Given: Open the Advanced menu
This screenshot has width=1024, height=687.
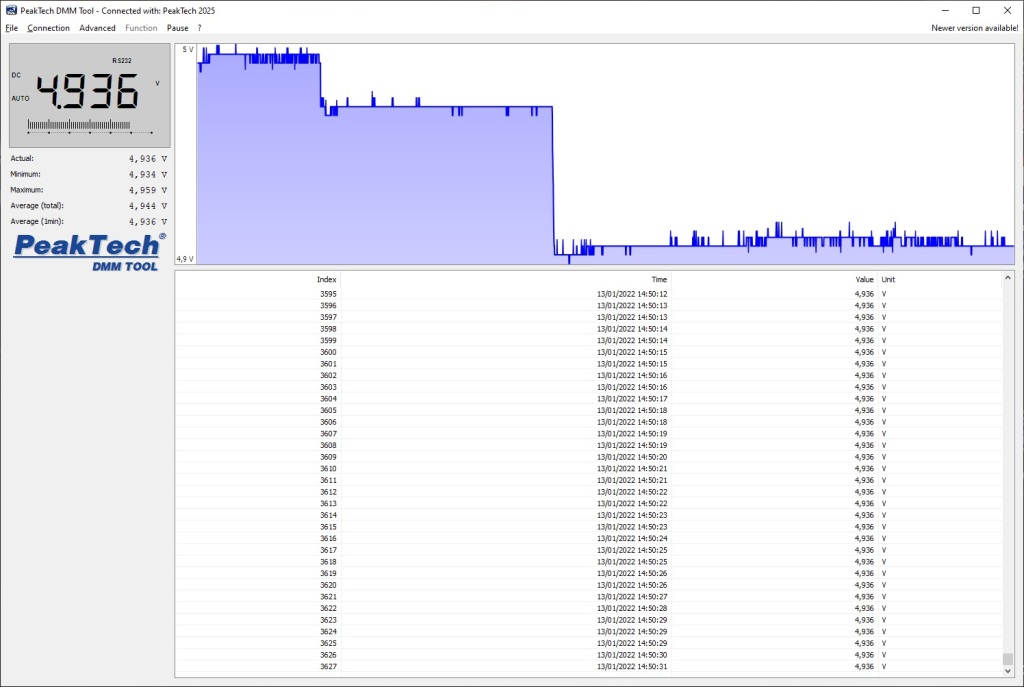Looking at the screenshot, I should 97,28.
